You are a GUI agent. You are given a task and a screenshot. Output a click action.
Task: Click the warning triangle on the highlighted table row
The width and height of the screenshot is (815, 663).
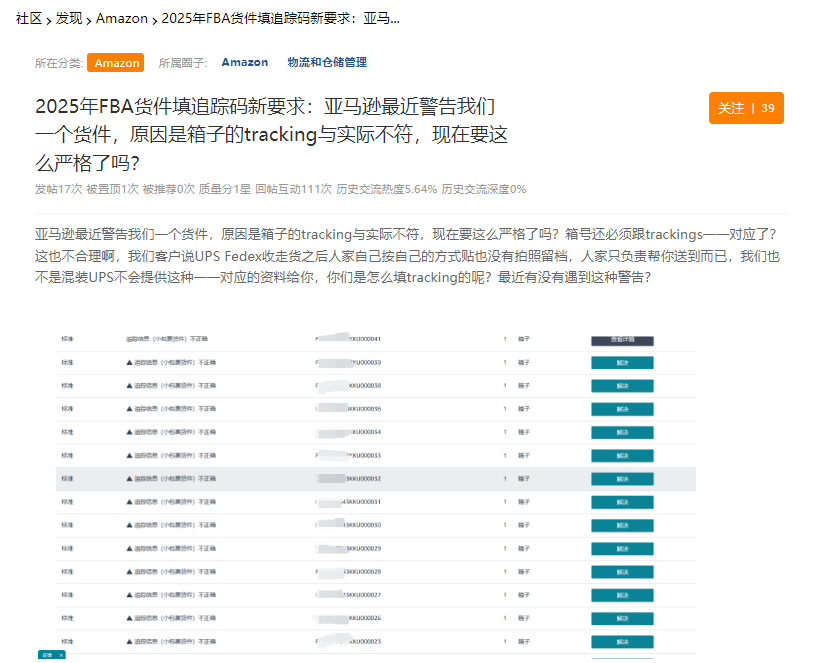[128, 478]
